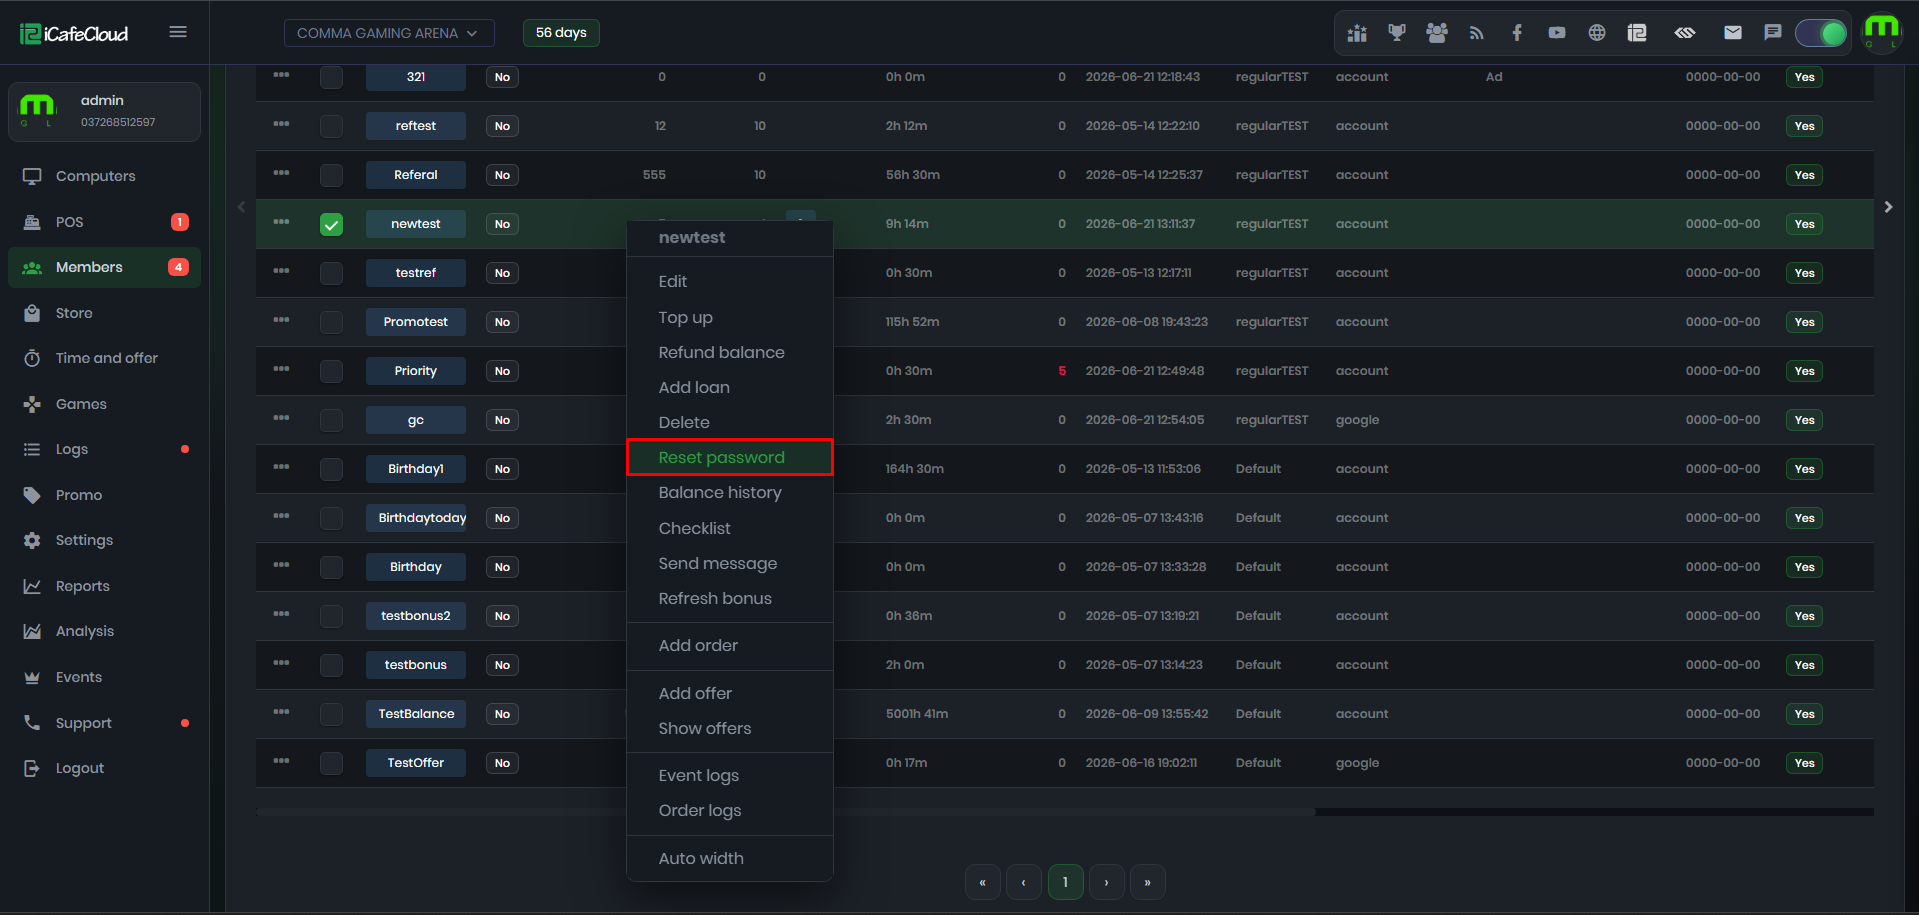This screenshot has height=915, width=1919.
Task: Open the three-dots menu for the 321 row
Action: pos(281,75)
